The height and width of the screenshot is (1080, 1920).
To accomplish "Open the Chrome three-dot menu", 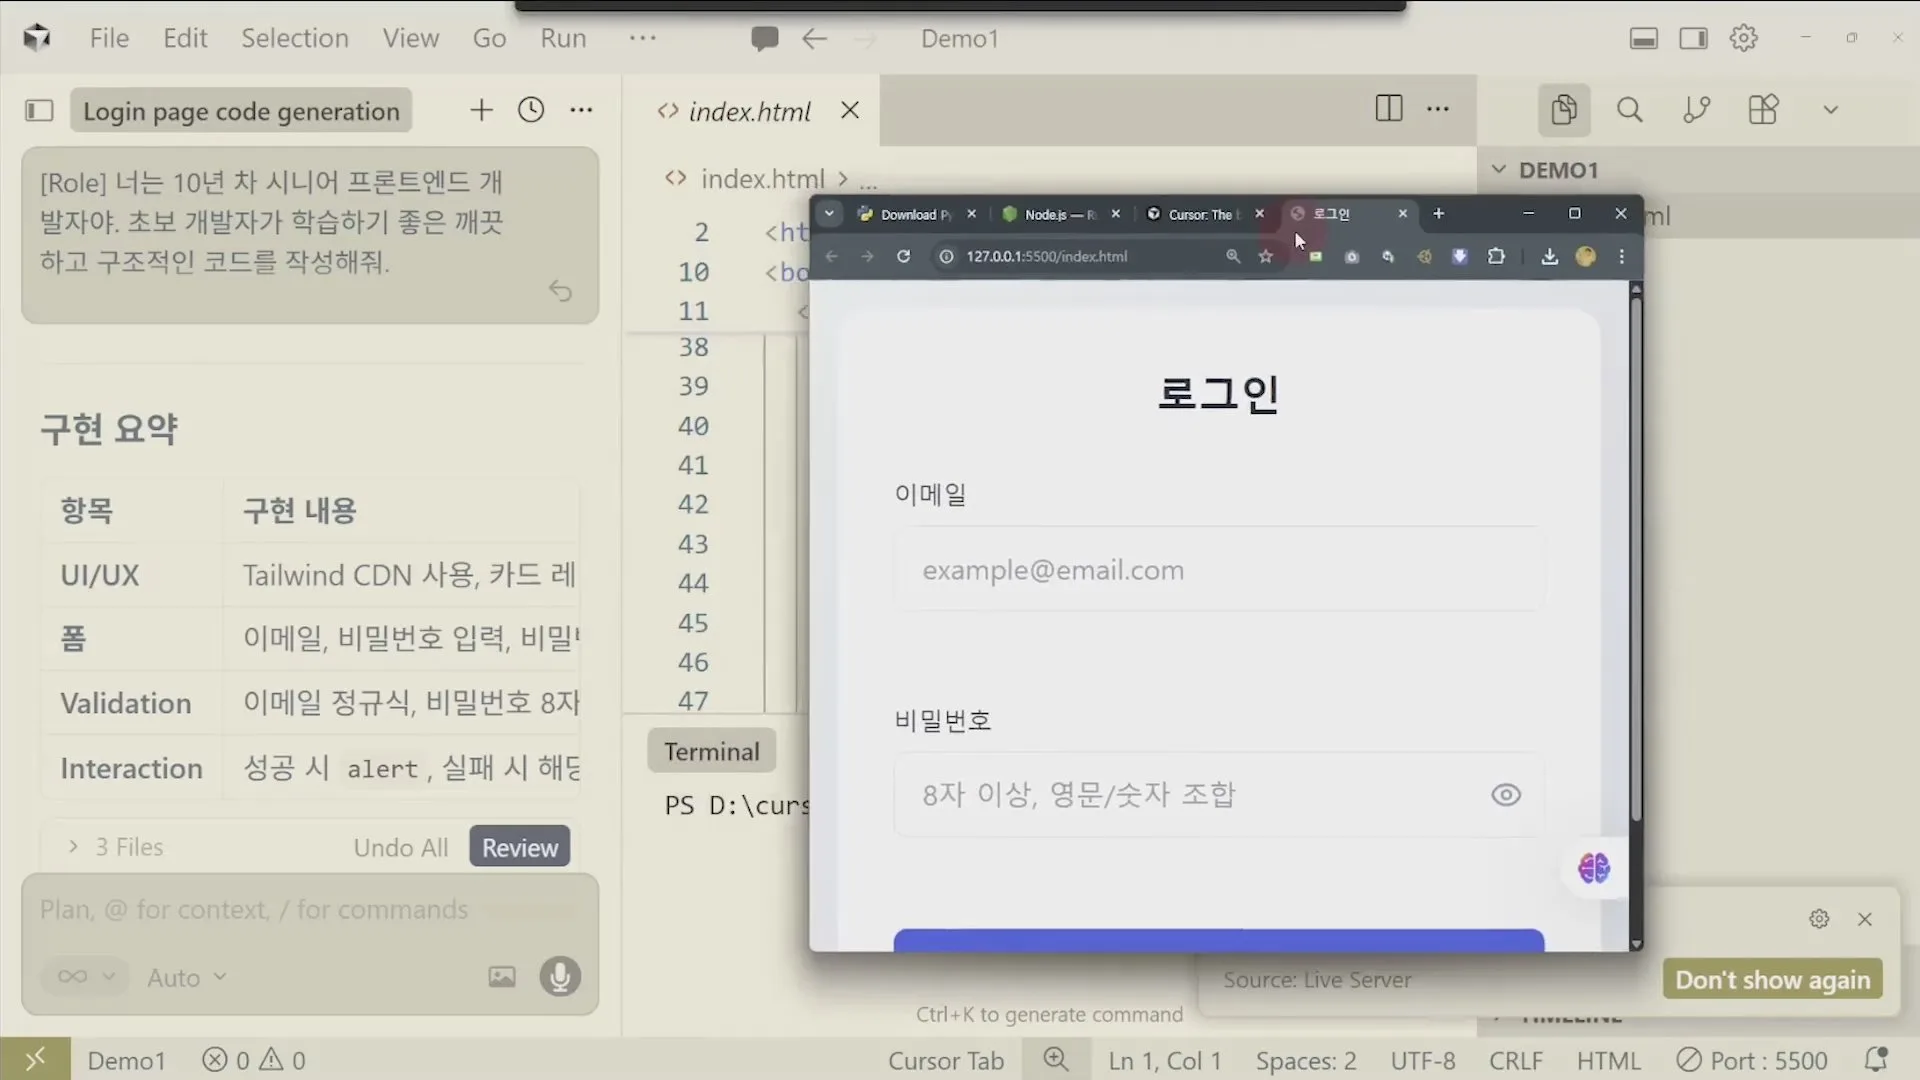I will point(1622,256).
